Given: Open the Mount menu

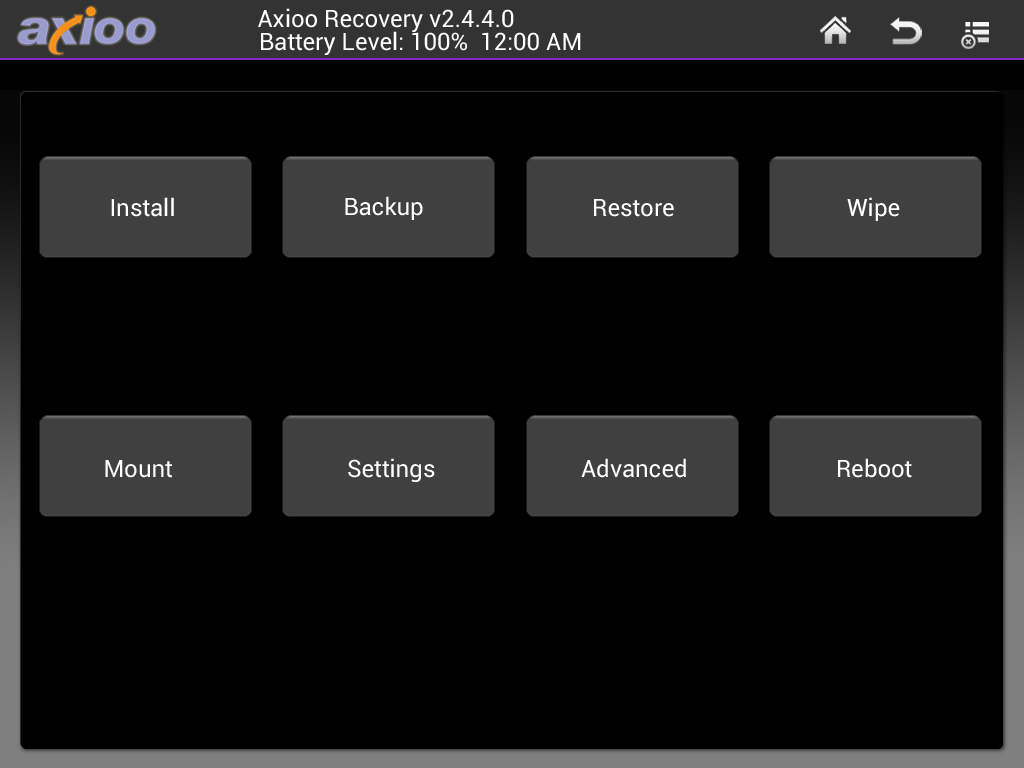Looking at the screenshot, I should [x=145, y=466].
